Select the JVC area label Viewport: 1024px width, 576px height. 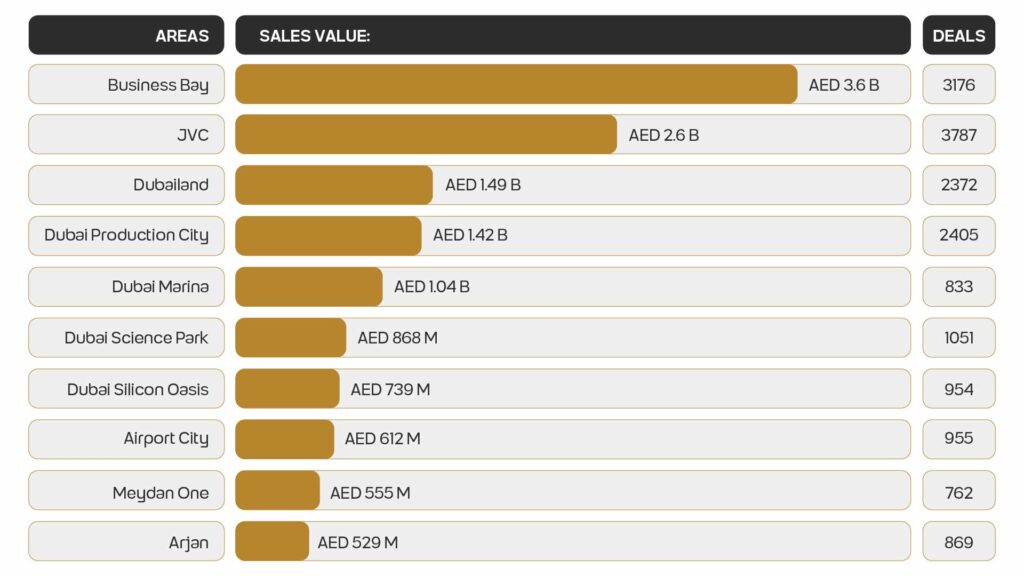click(x=192, y=135)
